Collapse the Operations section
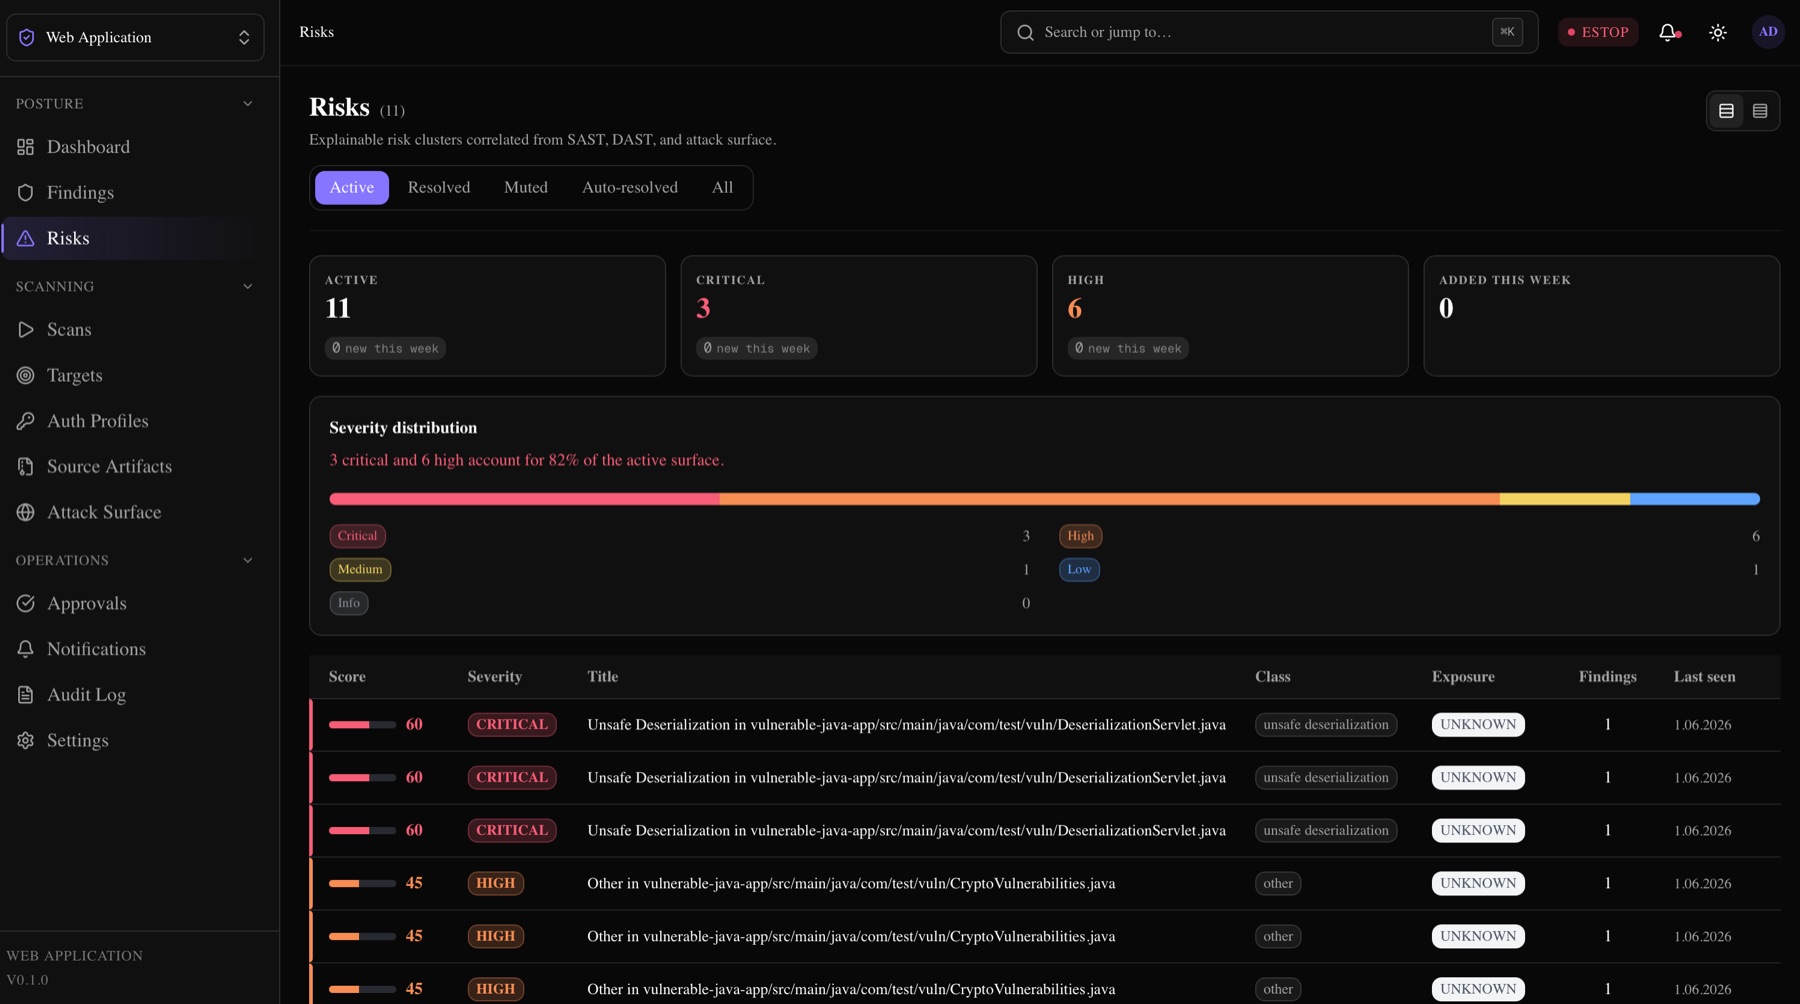1800x1004 pixels. (x=248, y=561)
